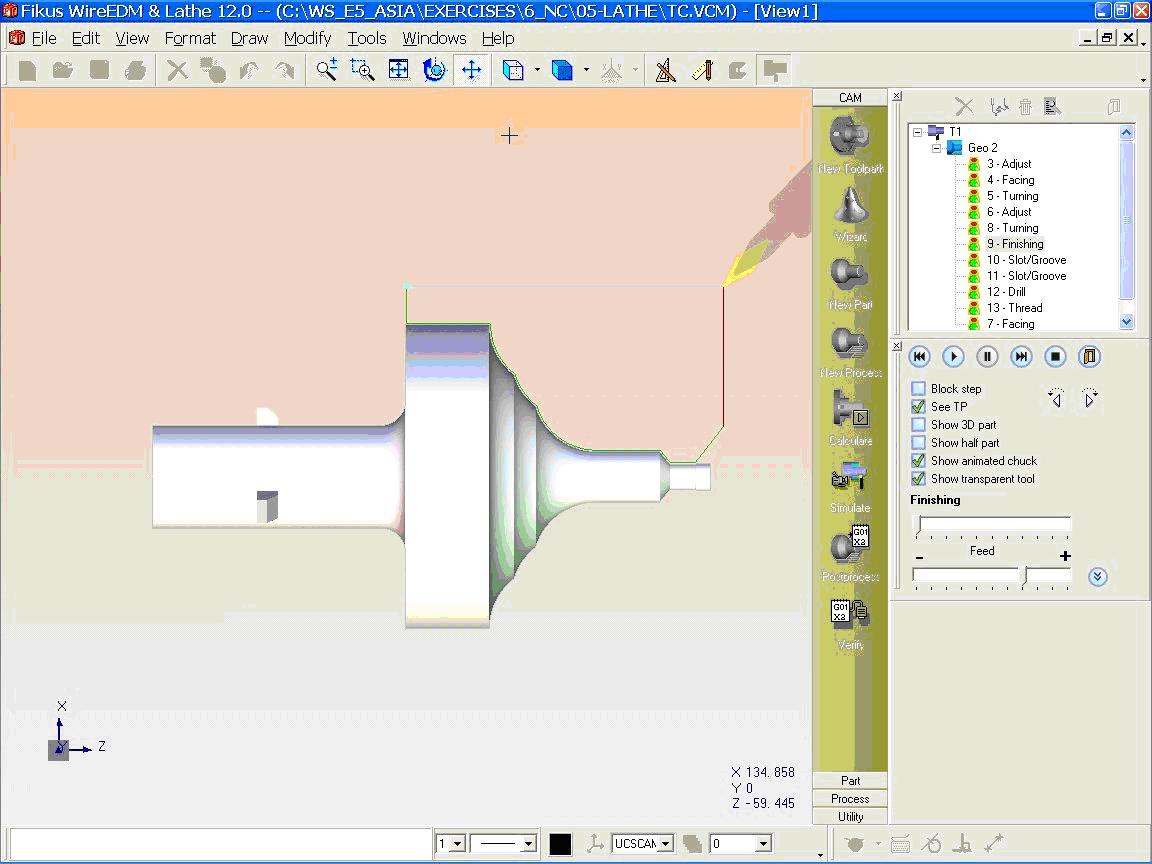Open the line style dropdown

point(528,844)
